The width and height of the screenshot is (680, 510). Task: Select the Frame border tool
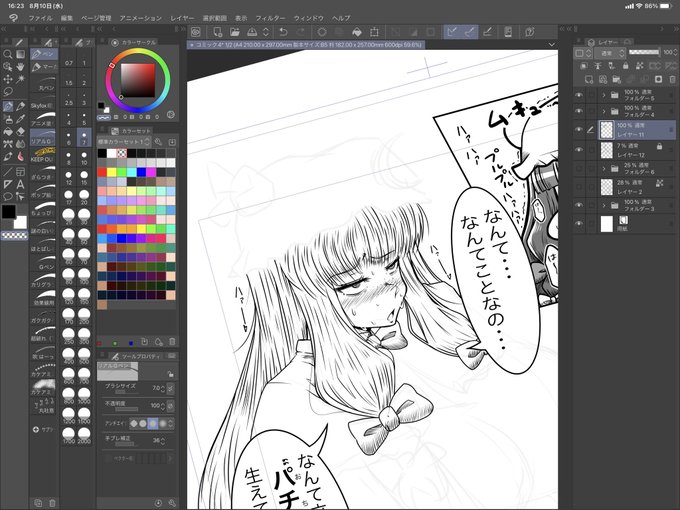click(20, 172)
